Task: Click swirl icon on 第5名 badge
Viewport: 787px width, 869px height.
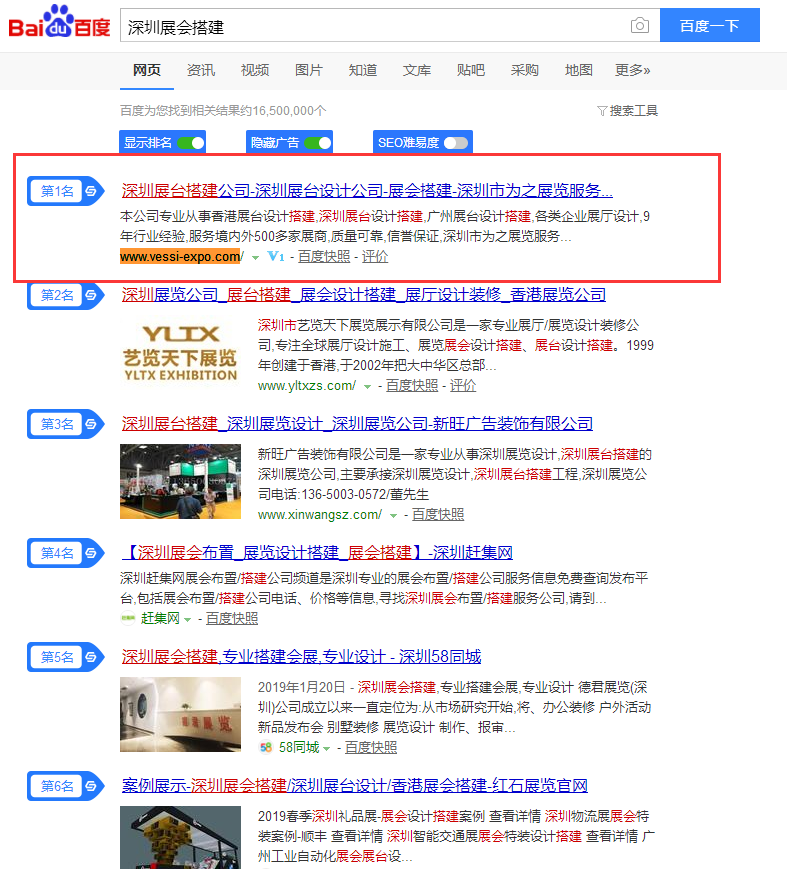Action: (x=91, y=657)
